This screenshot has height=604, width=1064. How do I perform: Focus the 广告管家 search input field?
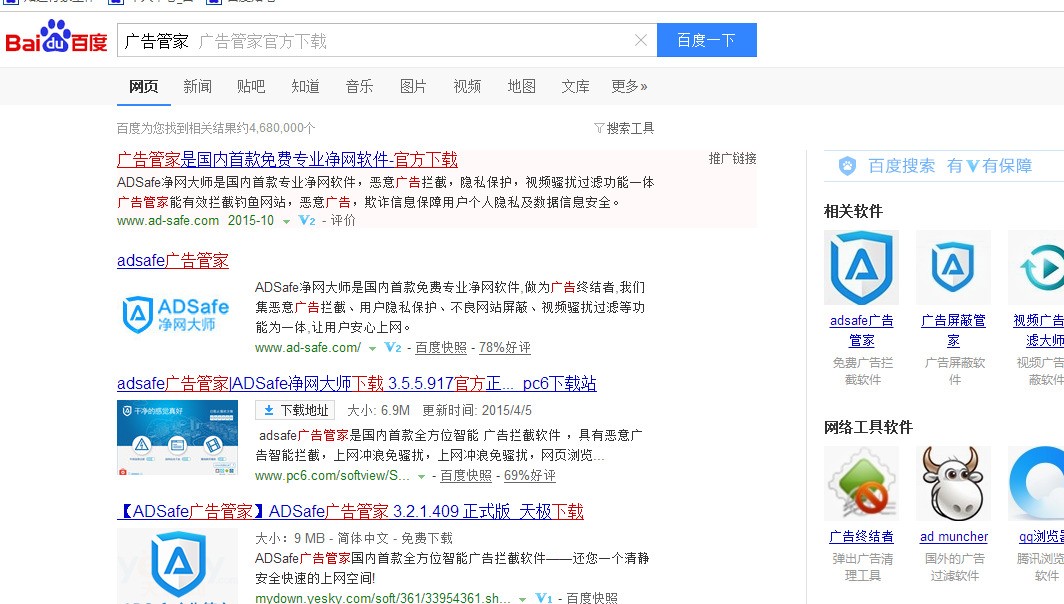[x=377, y=40]
